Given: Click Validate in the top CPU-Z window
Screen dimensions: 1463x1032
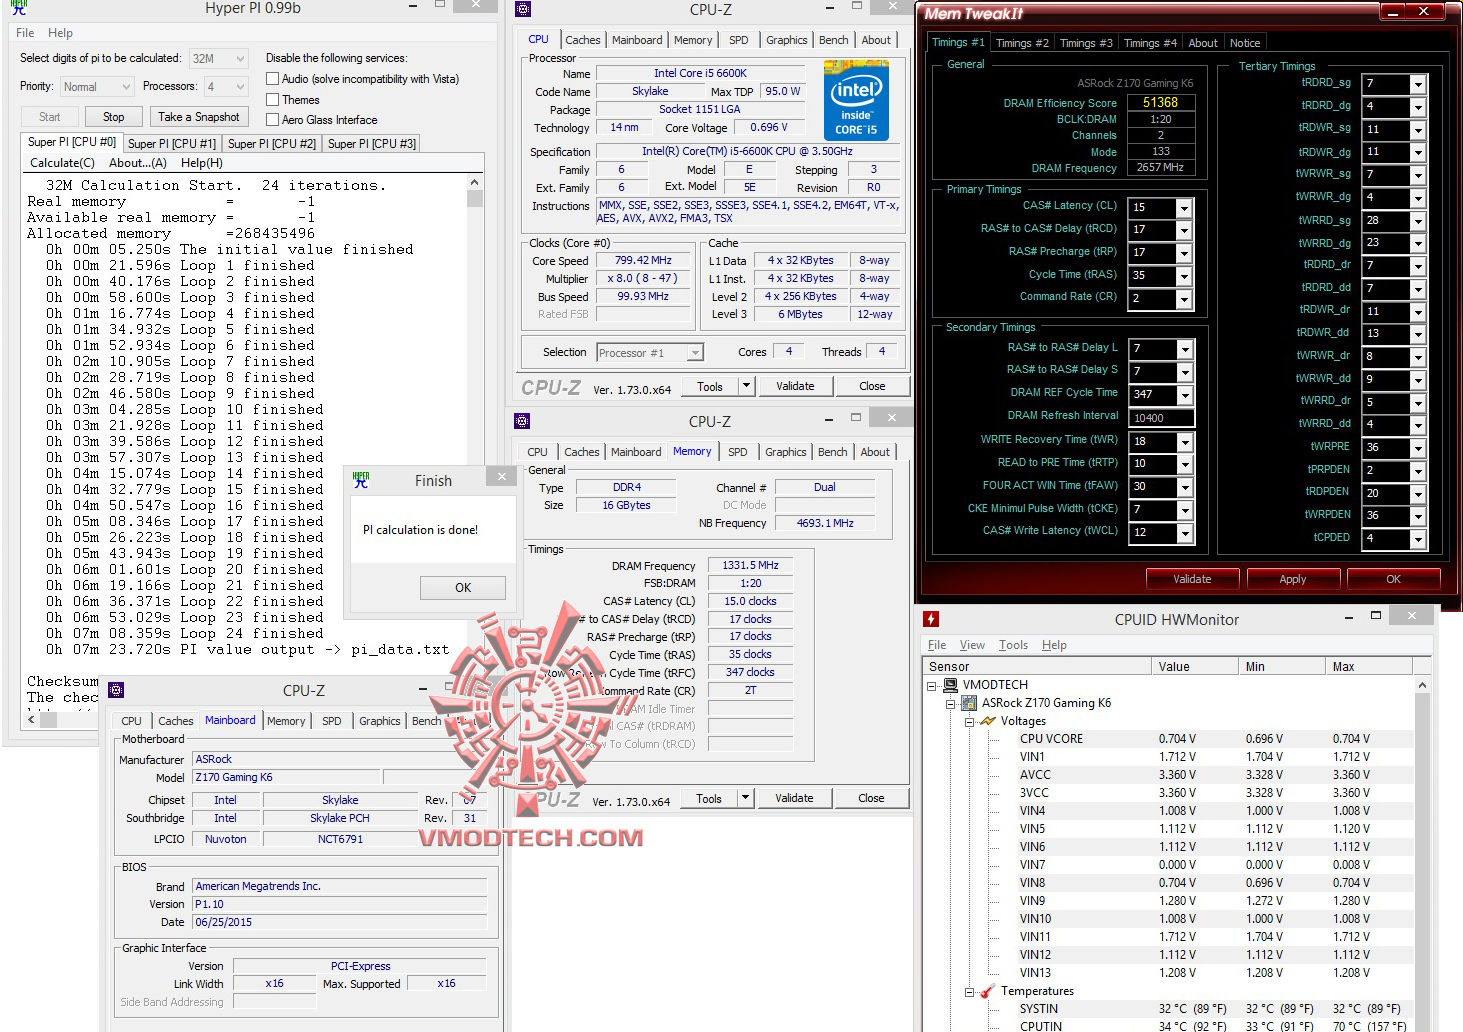Looking at the screenshot, I should [x=795, y=386].
